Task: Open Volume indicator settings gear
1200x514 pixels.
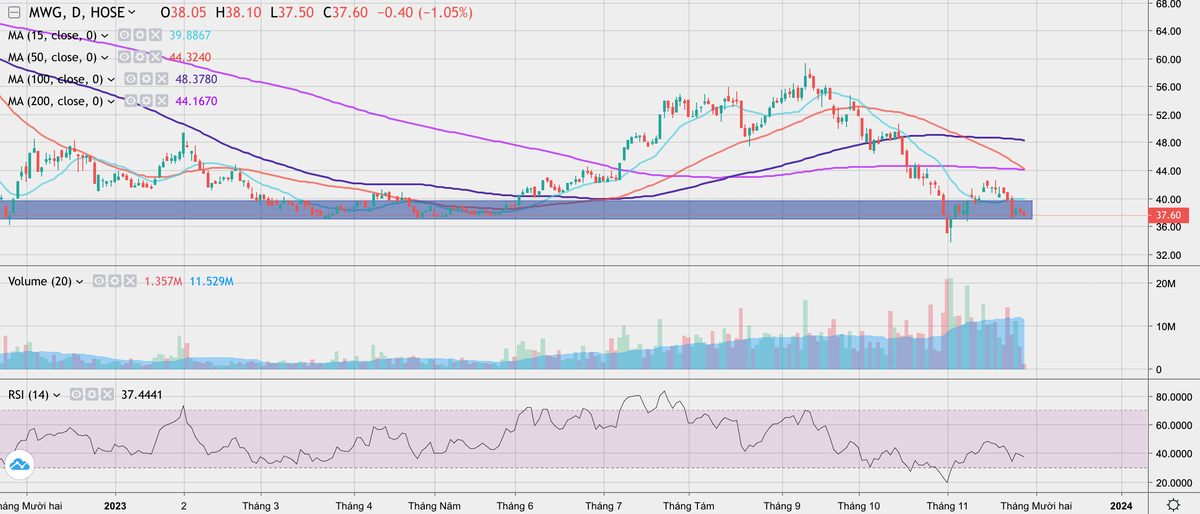Action: point(114,282)
